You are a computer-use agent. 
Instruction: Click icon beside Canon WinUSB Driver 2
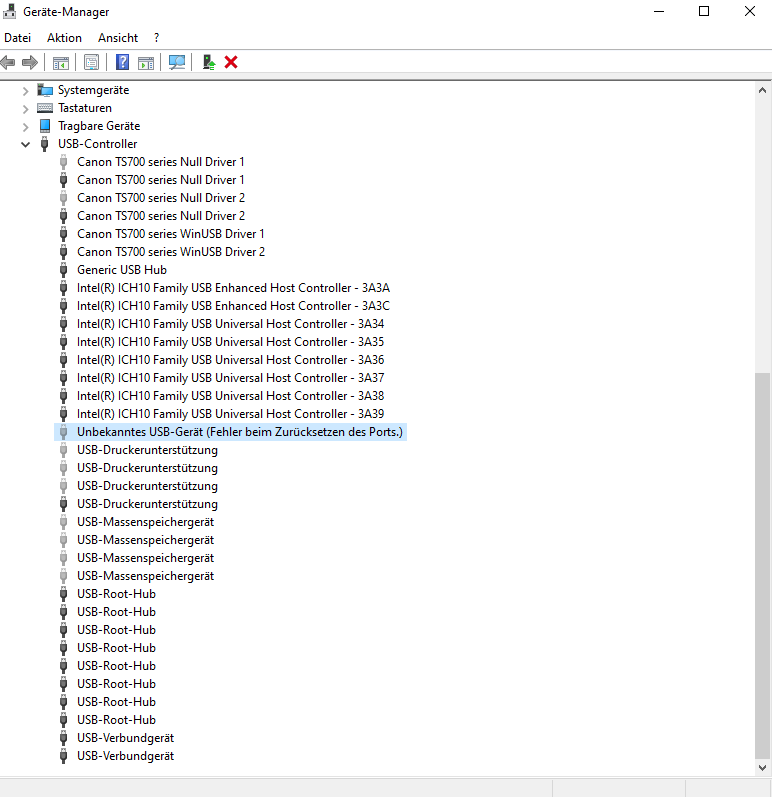(x=64, y=252)
